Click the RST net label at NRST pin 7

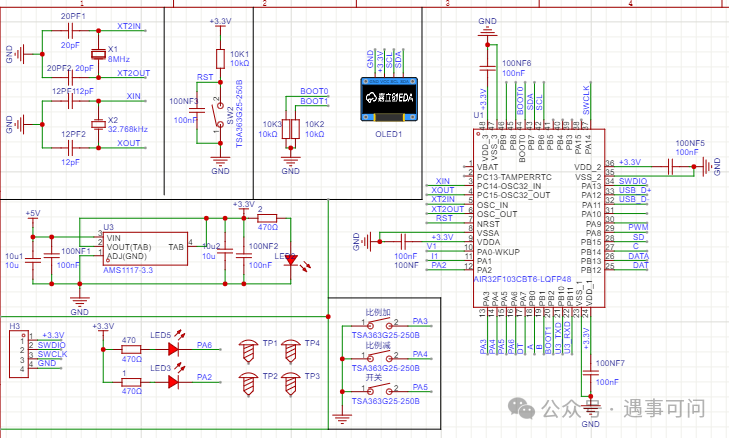(x=444, y=218)
